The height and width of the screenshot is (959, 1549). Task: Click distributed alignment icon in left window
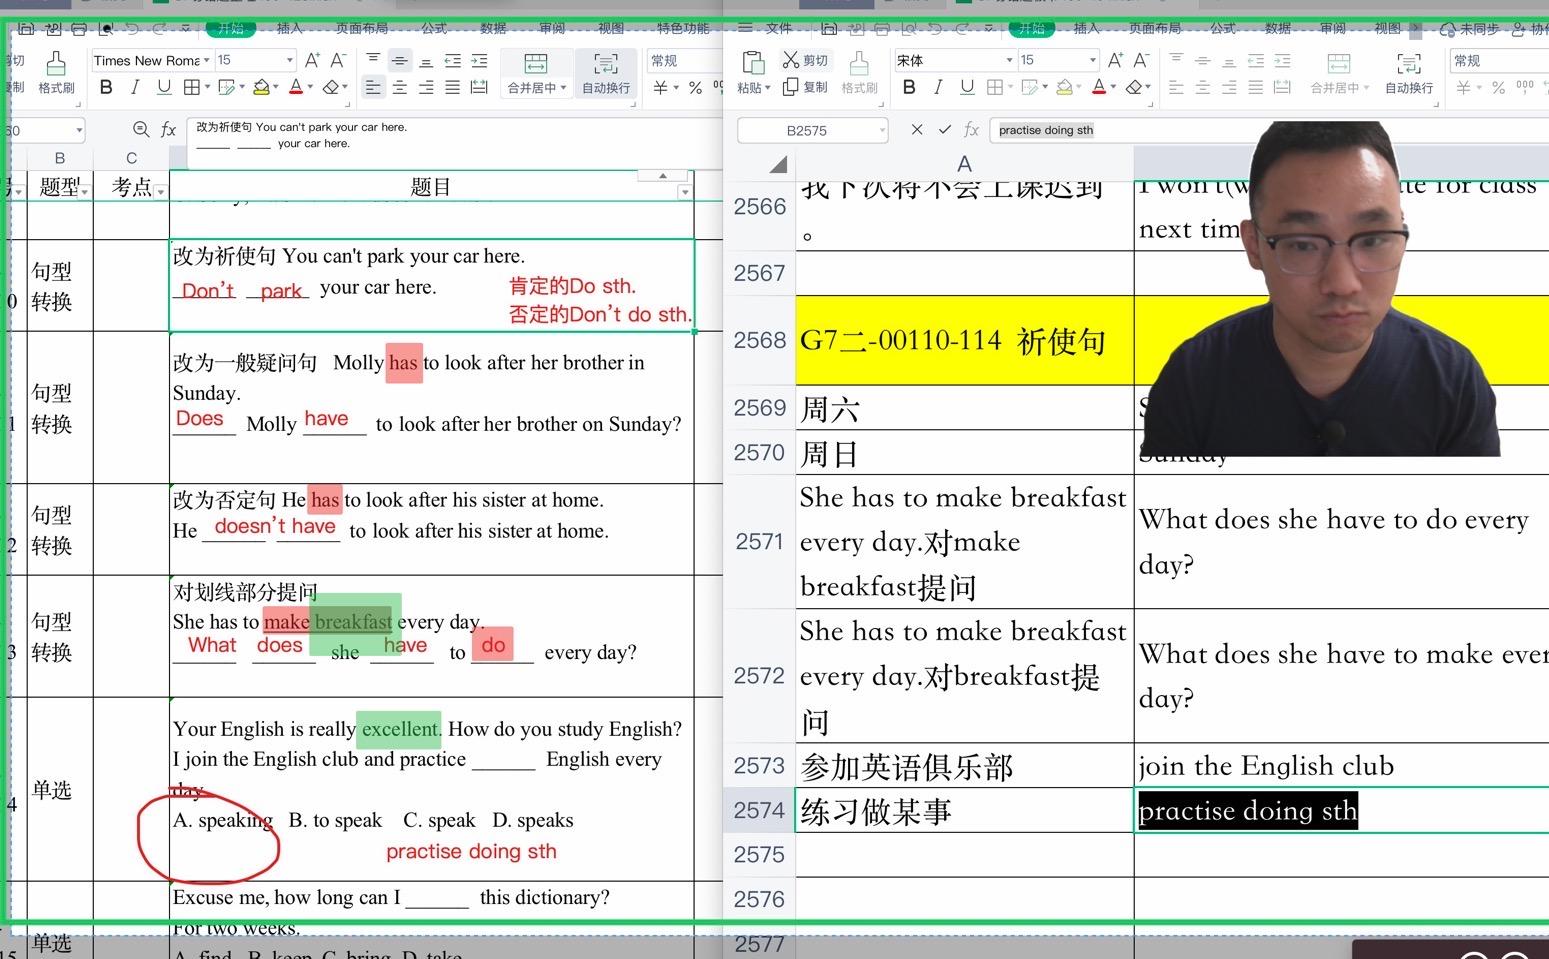[x=479, y=88]
